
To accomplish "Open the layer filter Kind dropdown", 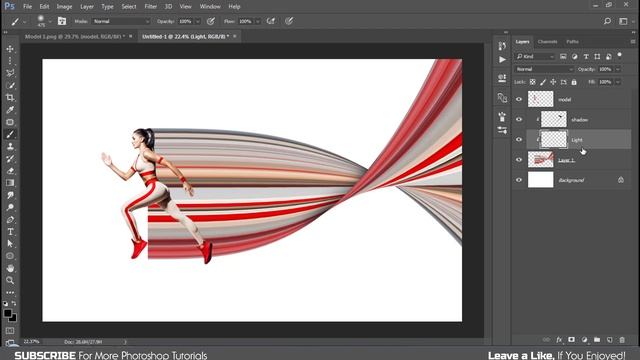I will 535,56.
